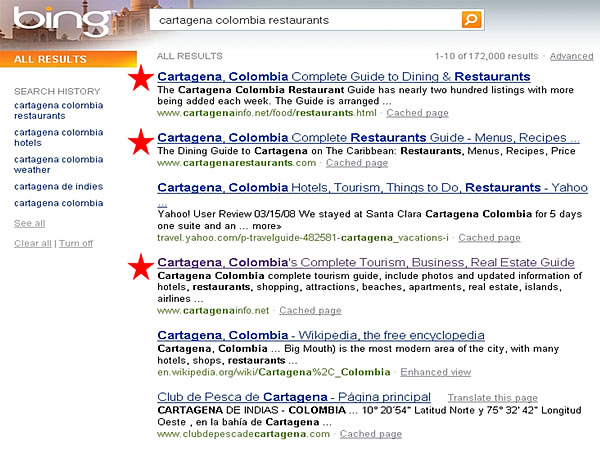
Task: Click the orange magnifier search button
Action: [472, 20]
